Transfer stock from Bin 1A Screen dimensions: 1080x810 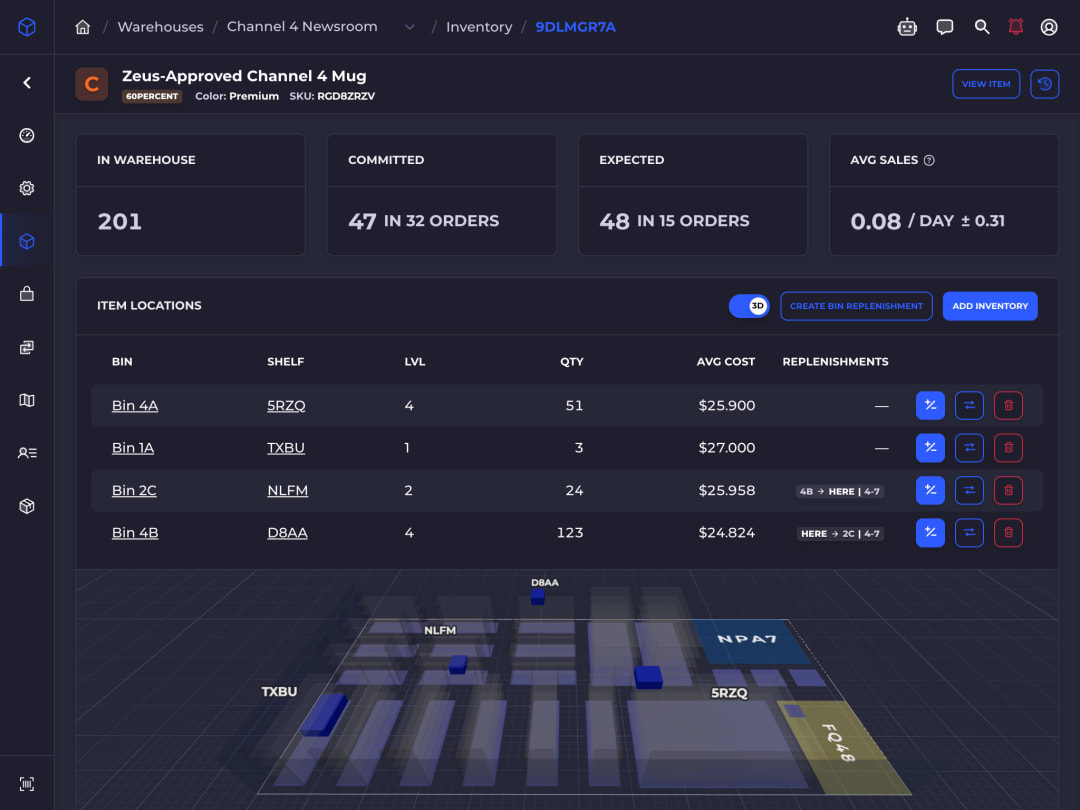click(x=969, y=448)
